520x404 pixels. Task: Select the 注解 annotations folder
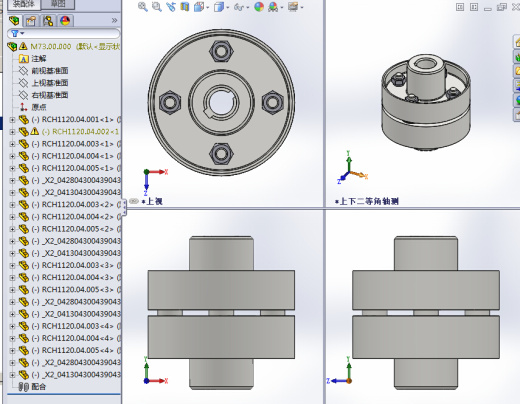(x=33, y=59)
